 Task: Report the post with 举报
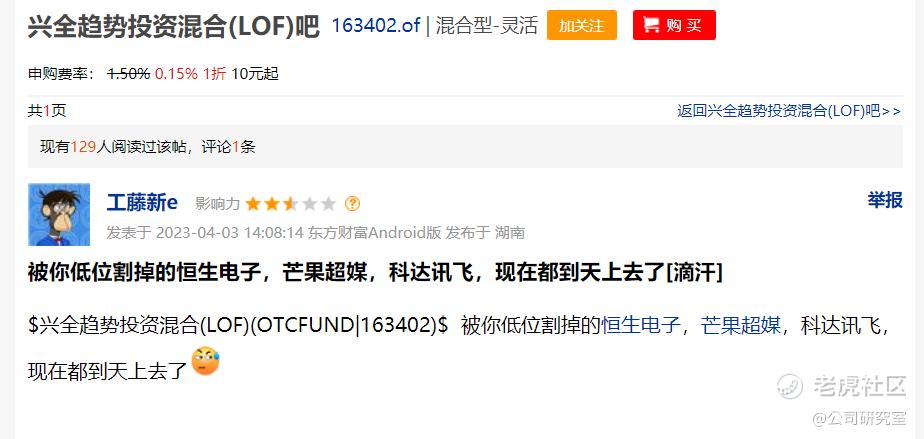point(885,200)
